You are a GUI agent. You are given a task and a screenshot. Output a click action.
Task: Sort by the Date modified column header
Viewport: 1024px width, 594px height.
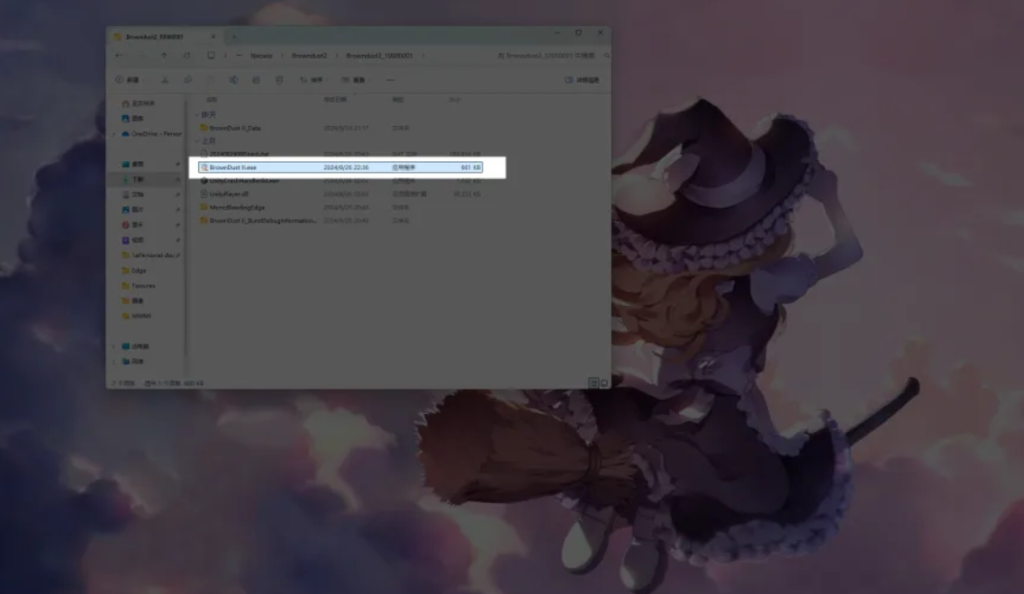[x=335, y=100]
